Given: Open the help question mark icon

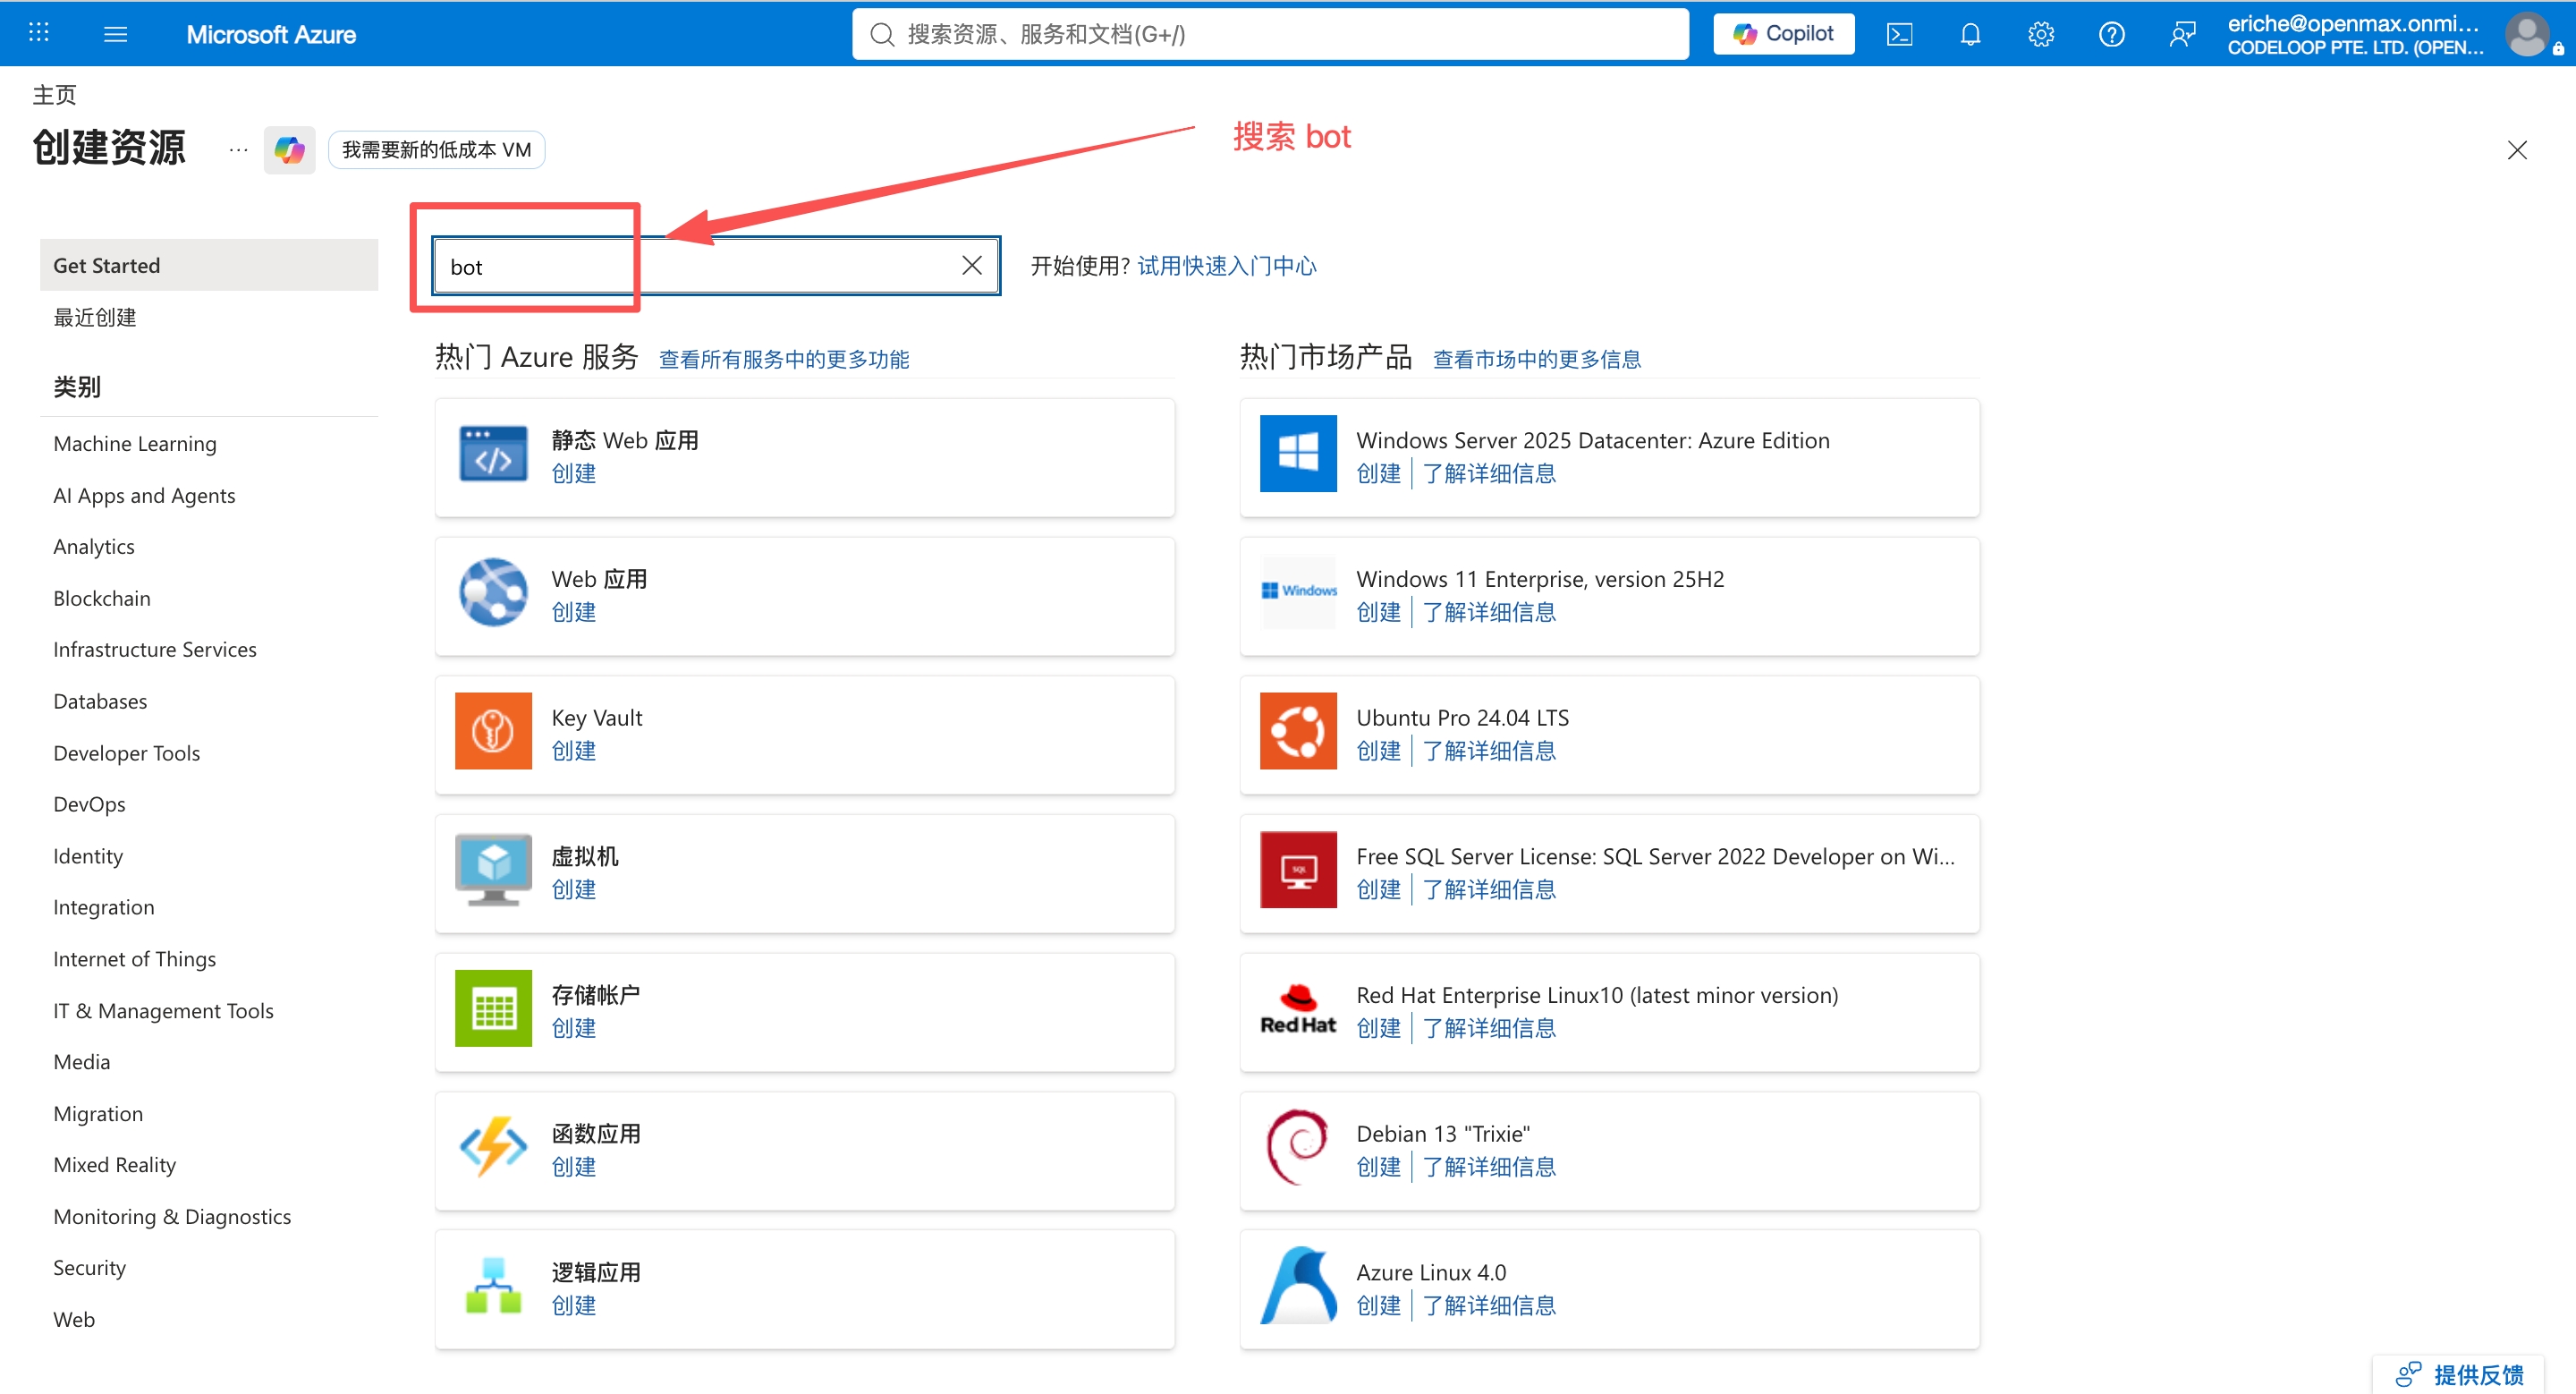Looking at the screenshot, I should [x=2111, y=34].
